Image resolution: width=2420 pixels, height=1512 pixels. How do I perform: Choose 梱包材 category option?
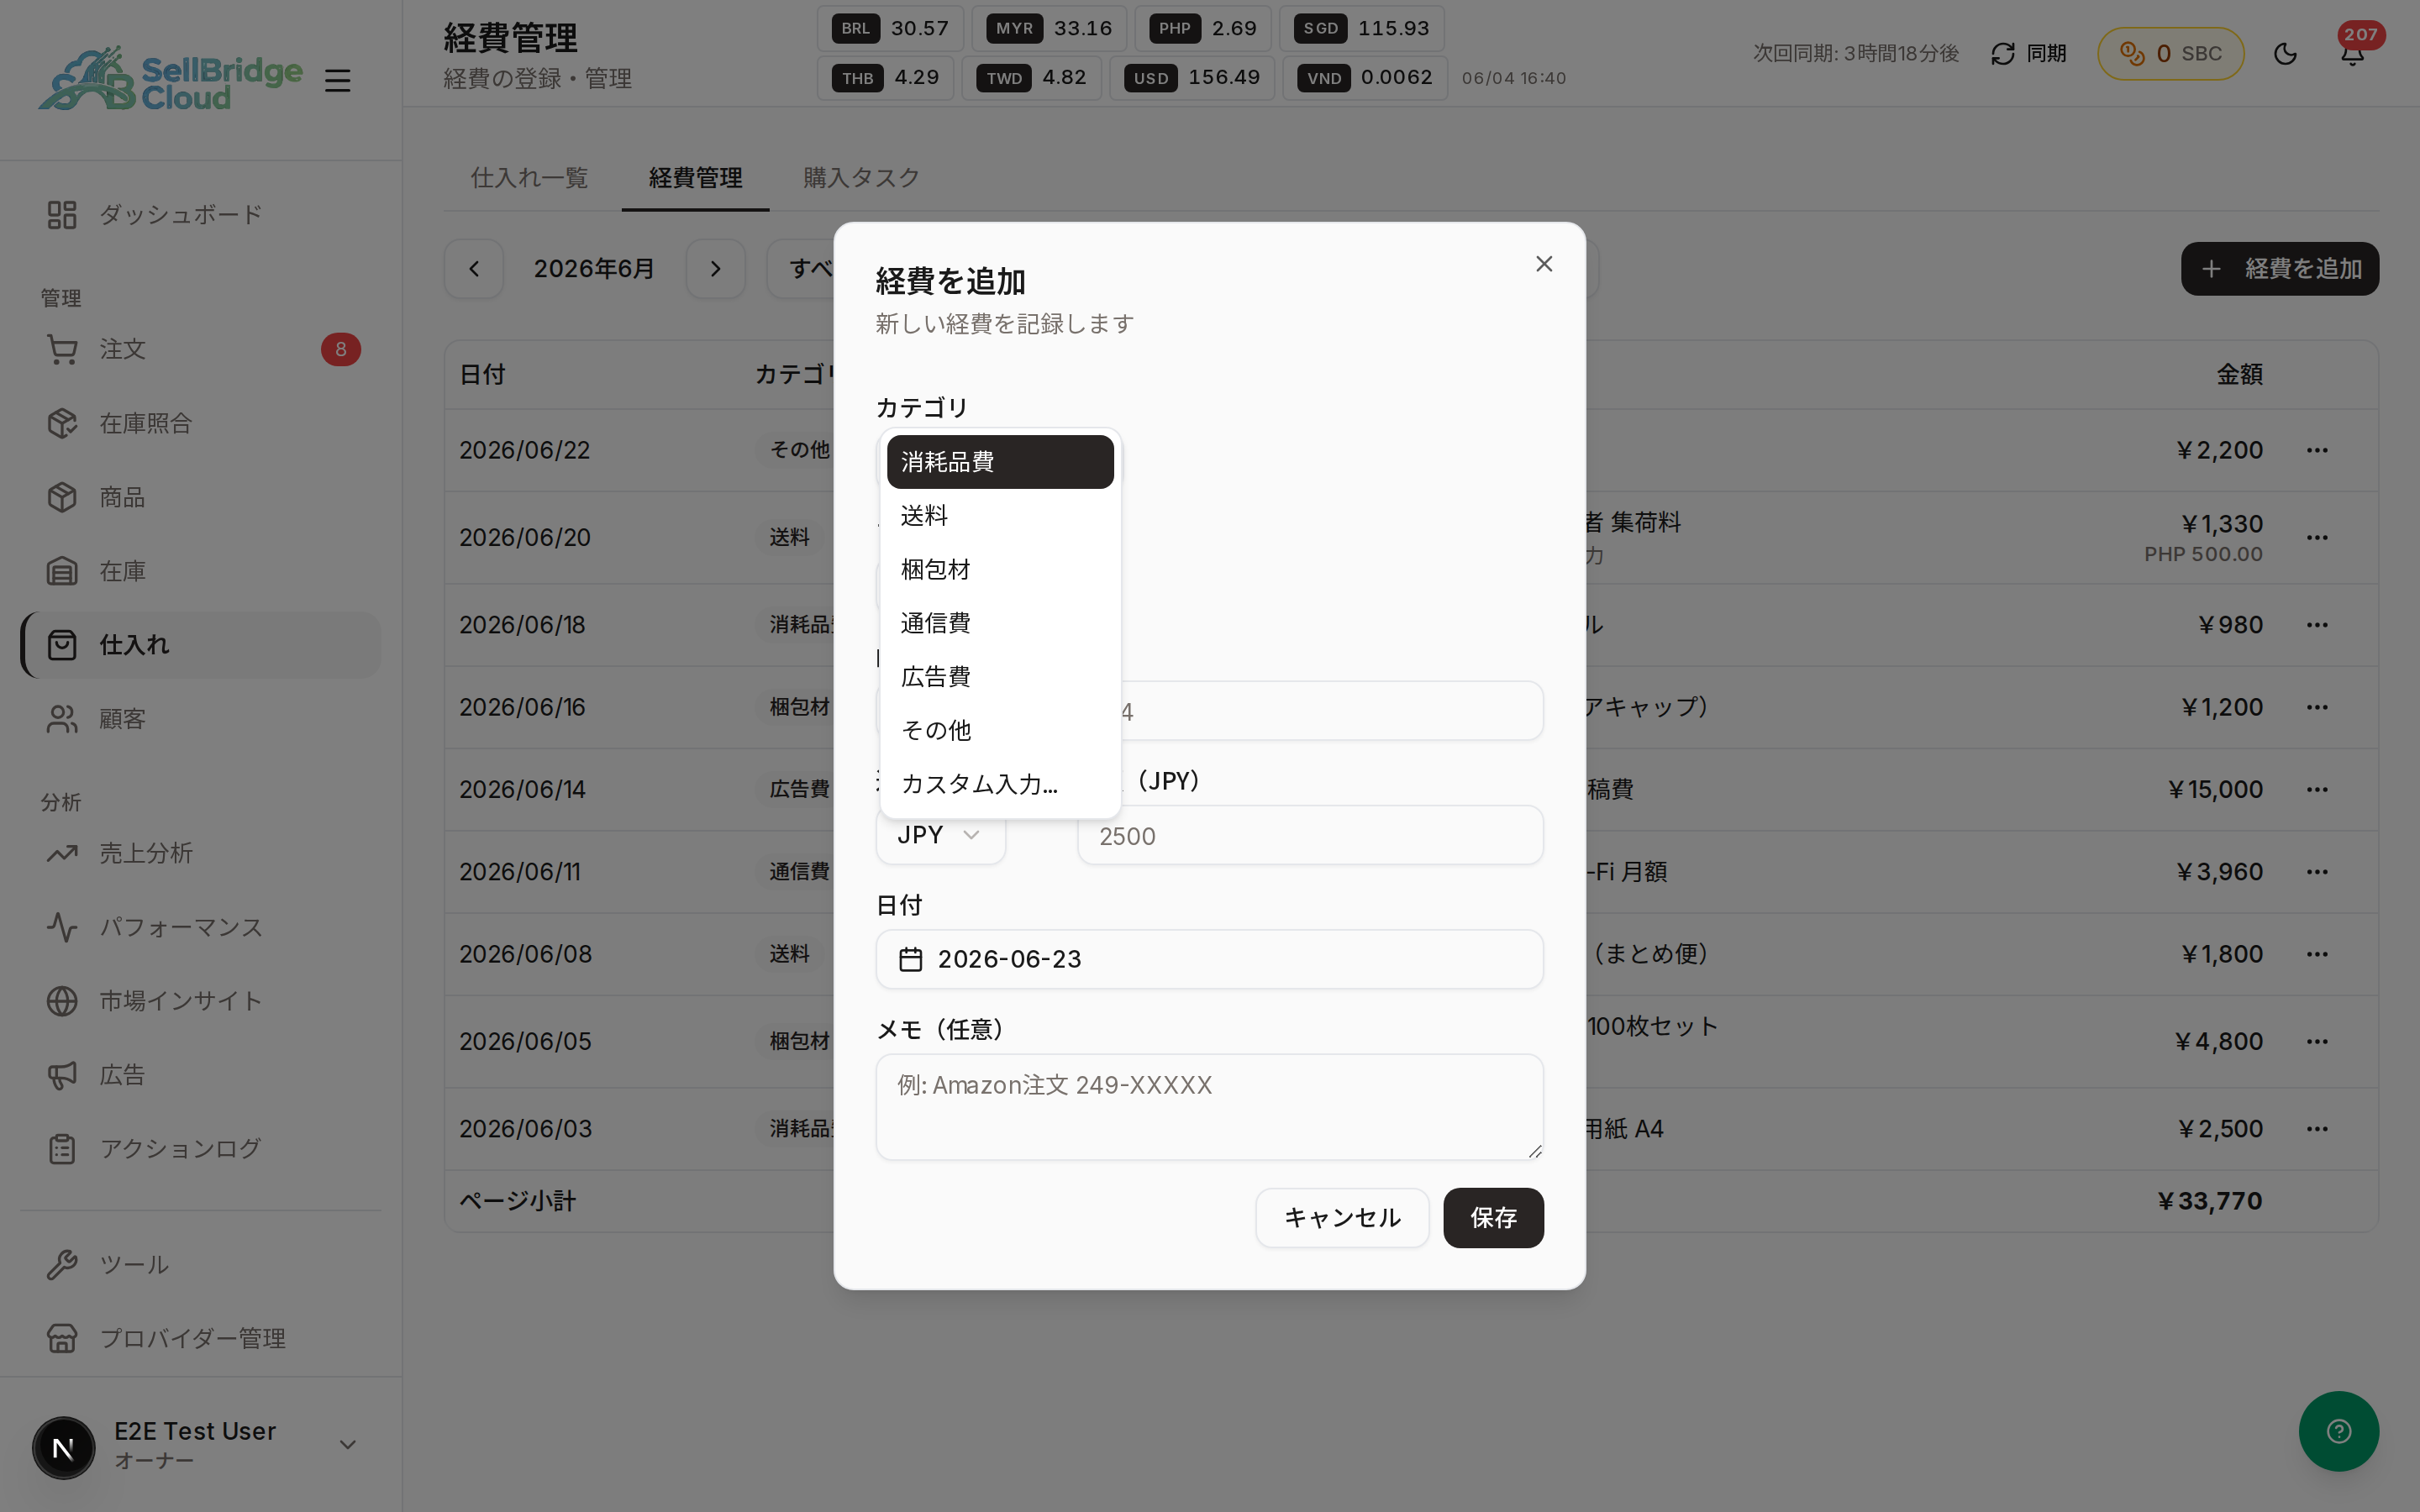1000,569
